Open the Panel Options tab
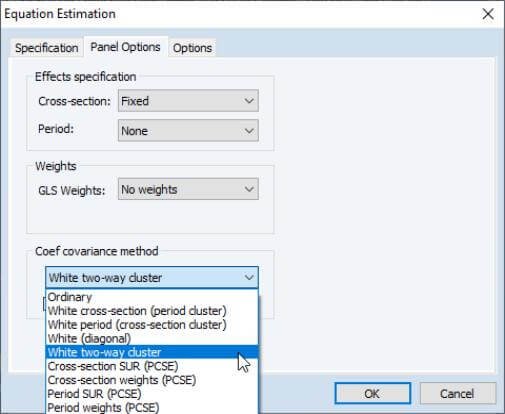505x414 pixels. point(125,47)
